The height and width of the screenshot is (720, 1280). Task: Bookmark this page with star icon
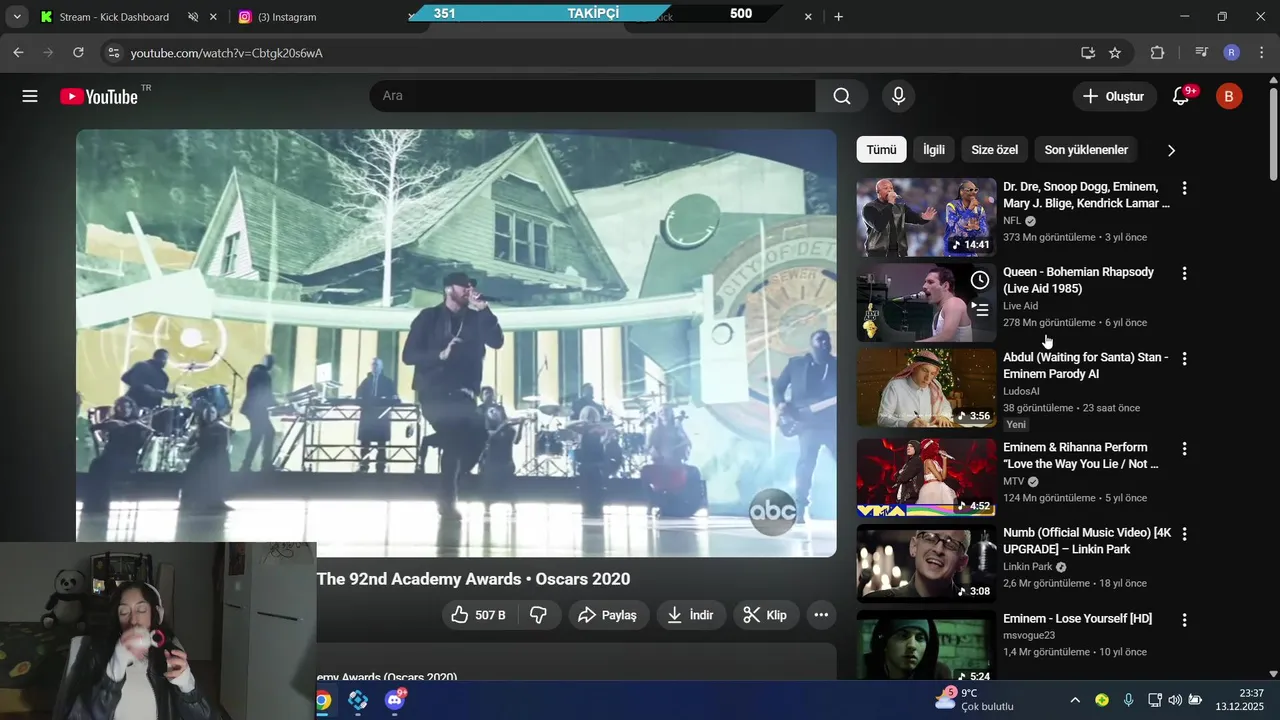point(1115,53)
